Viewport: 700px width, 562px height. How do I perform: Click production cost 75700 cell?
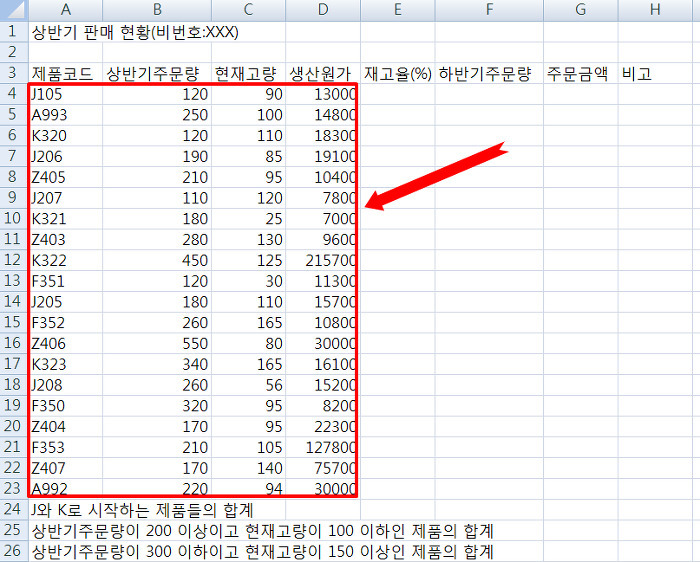(x=323, y=468)
